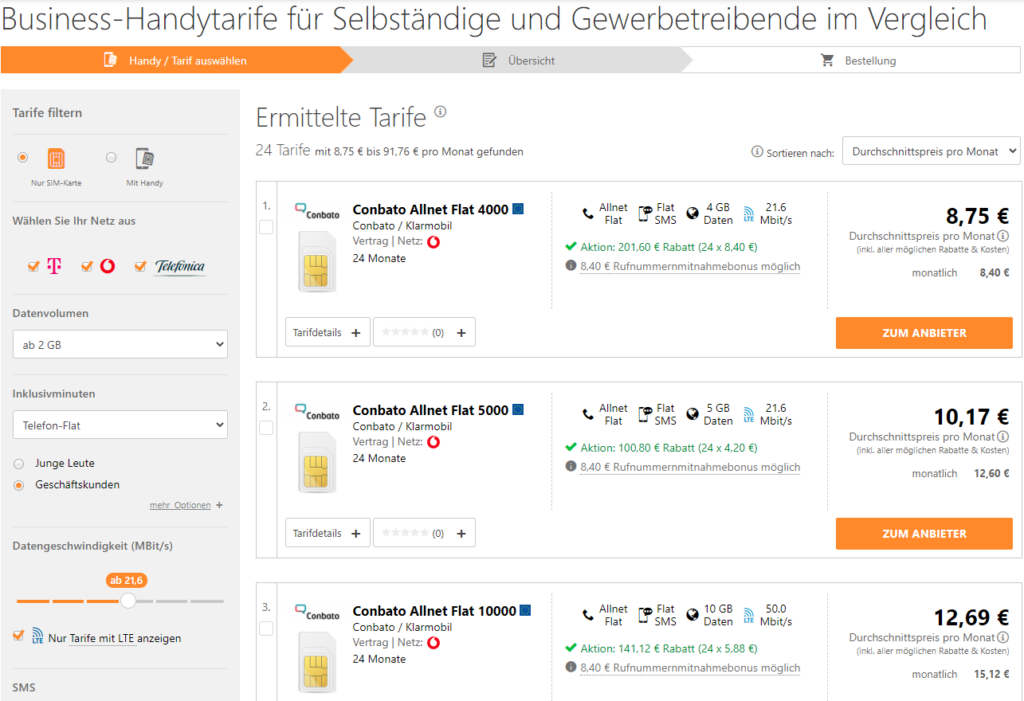Click the SIM card icon for Nur SIM-Karte
The height and width of the screenshot is (701, 1024).
pos(56,159)
